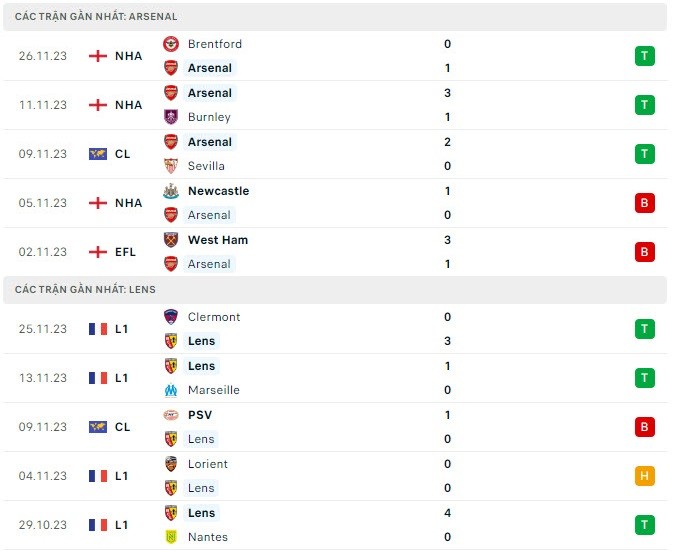Click the PSV club crest icon

click(171, 415)
